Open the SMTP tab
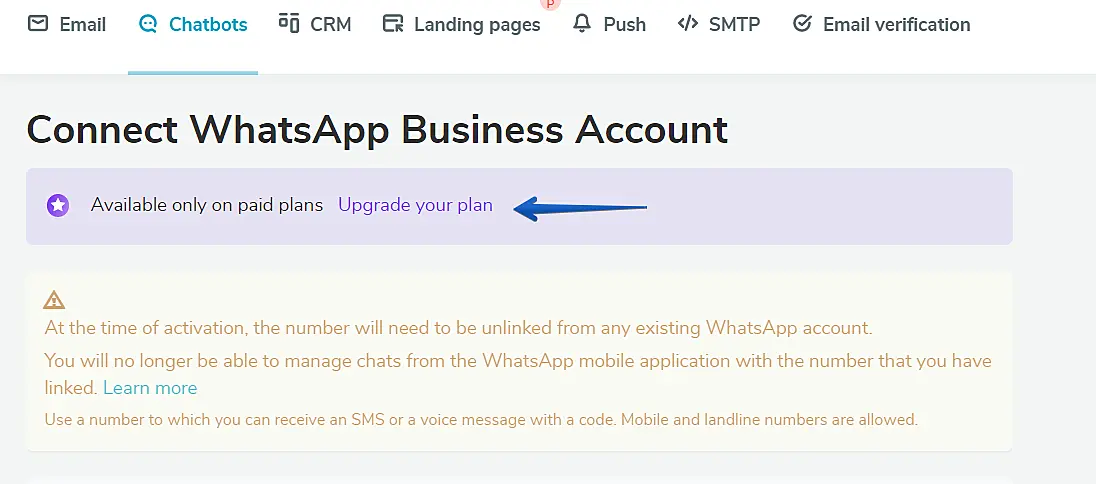The width and height of the screenshot is (1096, 484). click(x=734, y=24)
